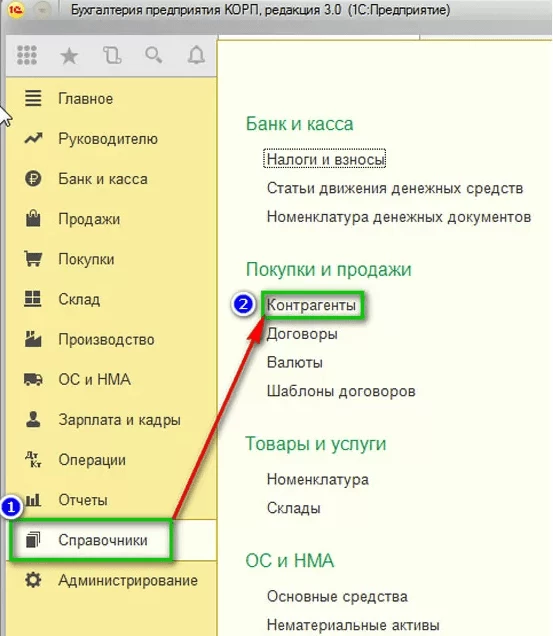Viewport: 553px width, 636px height.
Task: Open the Отчеты section
Action: point(83,500)
